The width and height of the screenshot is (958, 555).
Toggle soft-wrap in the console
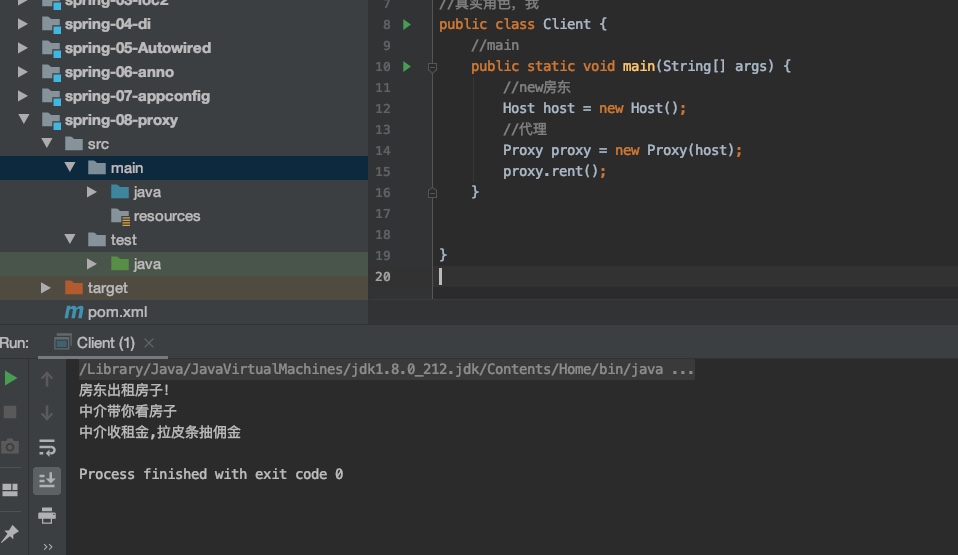tap(47, 447)
